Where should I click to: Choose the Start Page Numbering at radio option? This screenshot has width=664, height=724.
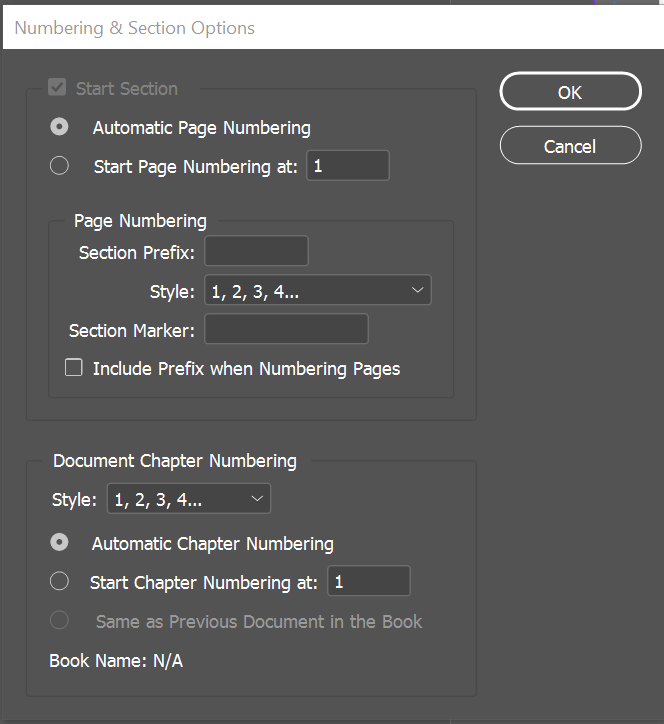(59, 165)
